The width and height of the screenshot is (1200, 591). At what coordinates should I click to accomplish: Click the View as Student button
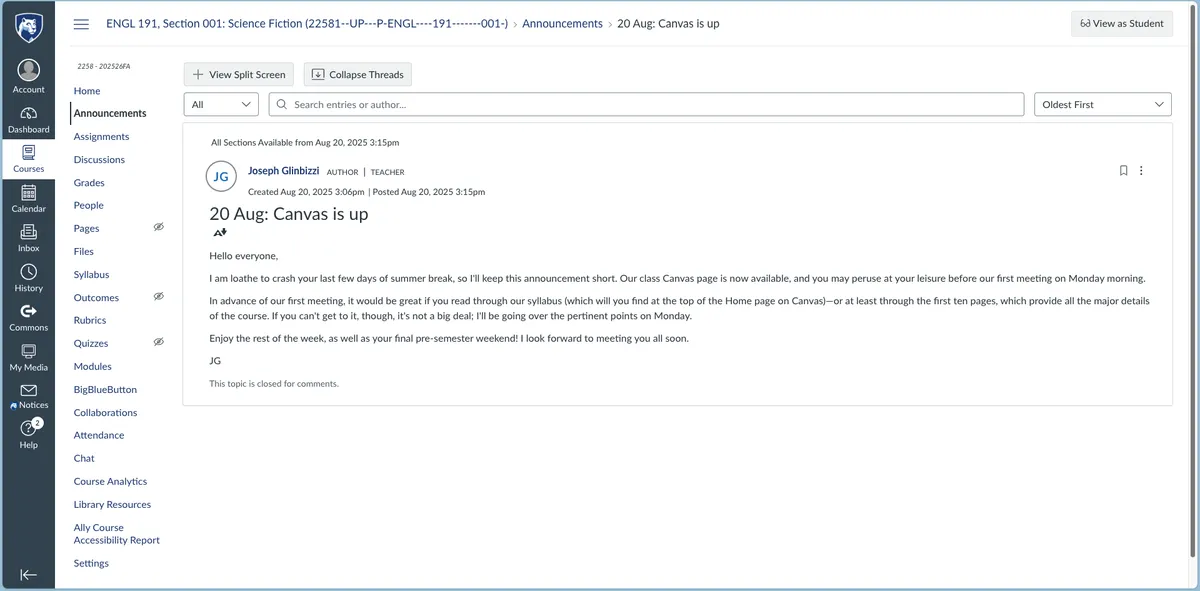1121,24
